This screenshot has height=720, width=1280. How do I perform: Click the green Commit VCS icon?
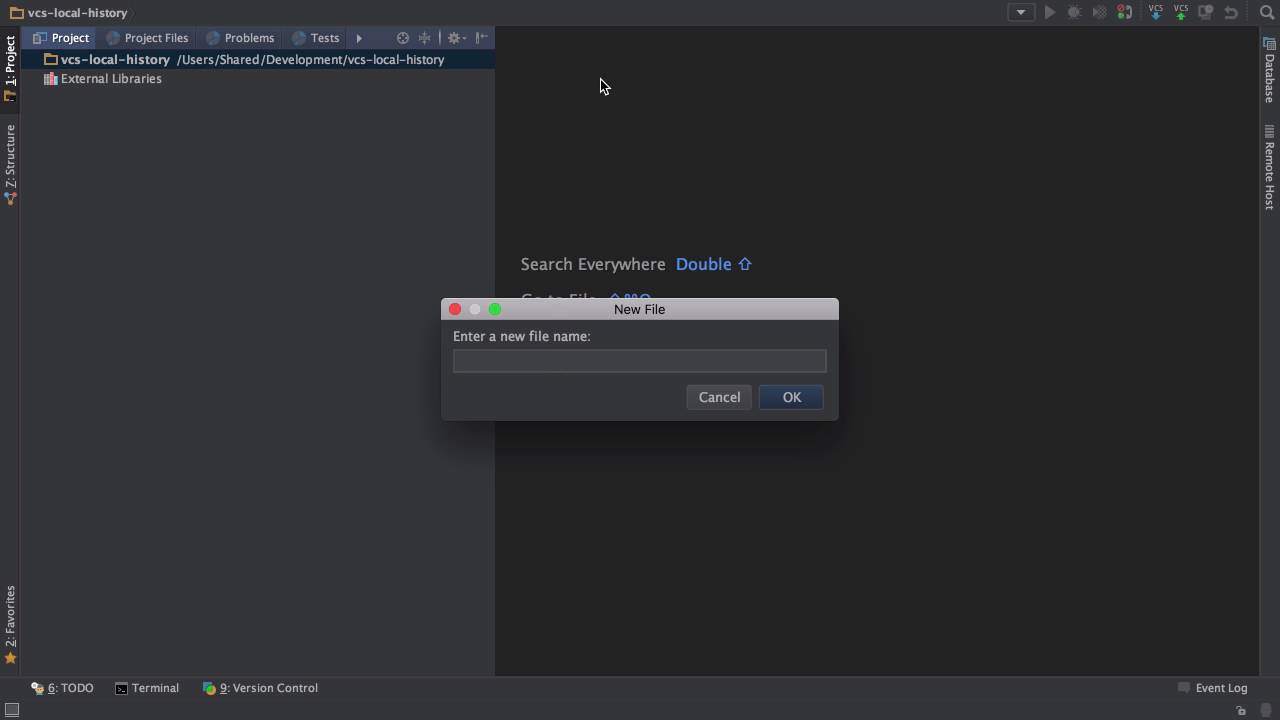1181,12
